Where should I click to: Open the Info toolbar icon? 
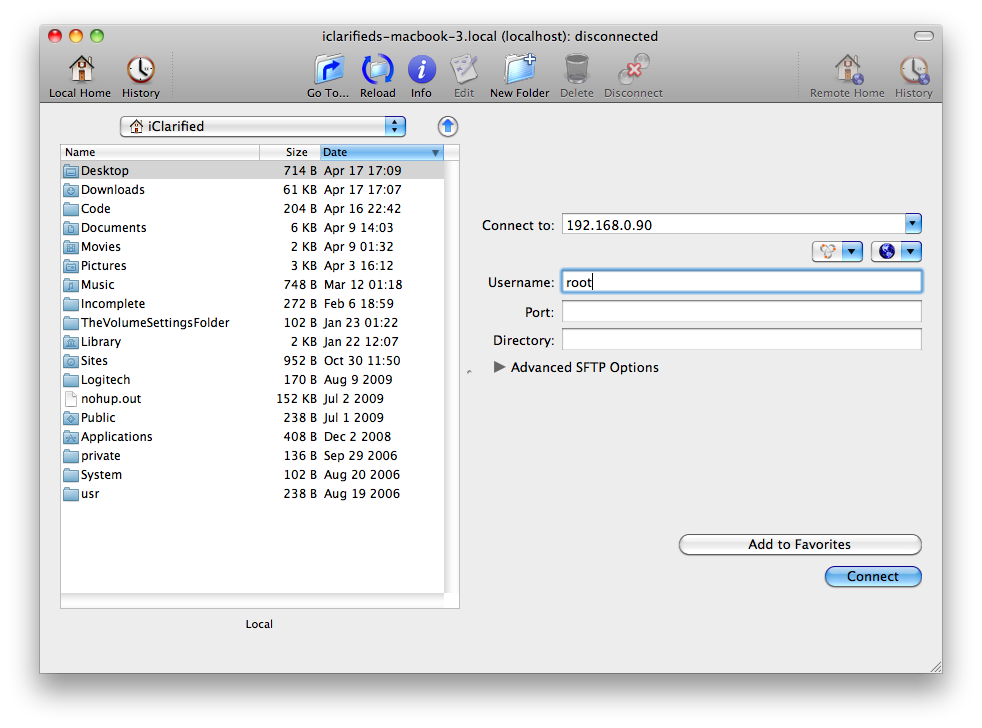pyautogui.click(x=421, y=71)
